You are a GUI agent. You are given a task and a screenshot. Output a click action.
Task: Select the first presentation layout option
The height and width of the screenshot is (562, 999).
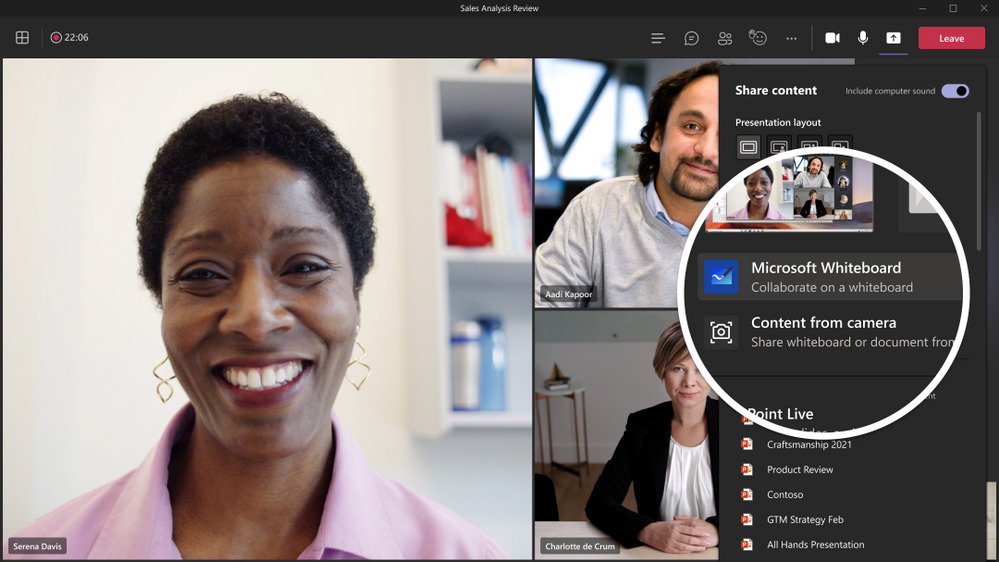tap(748, 147)
